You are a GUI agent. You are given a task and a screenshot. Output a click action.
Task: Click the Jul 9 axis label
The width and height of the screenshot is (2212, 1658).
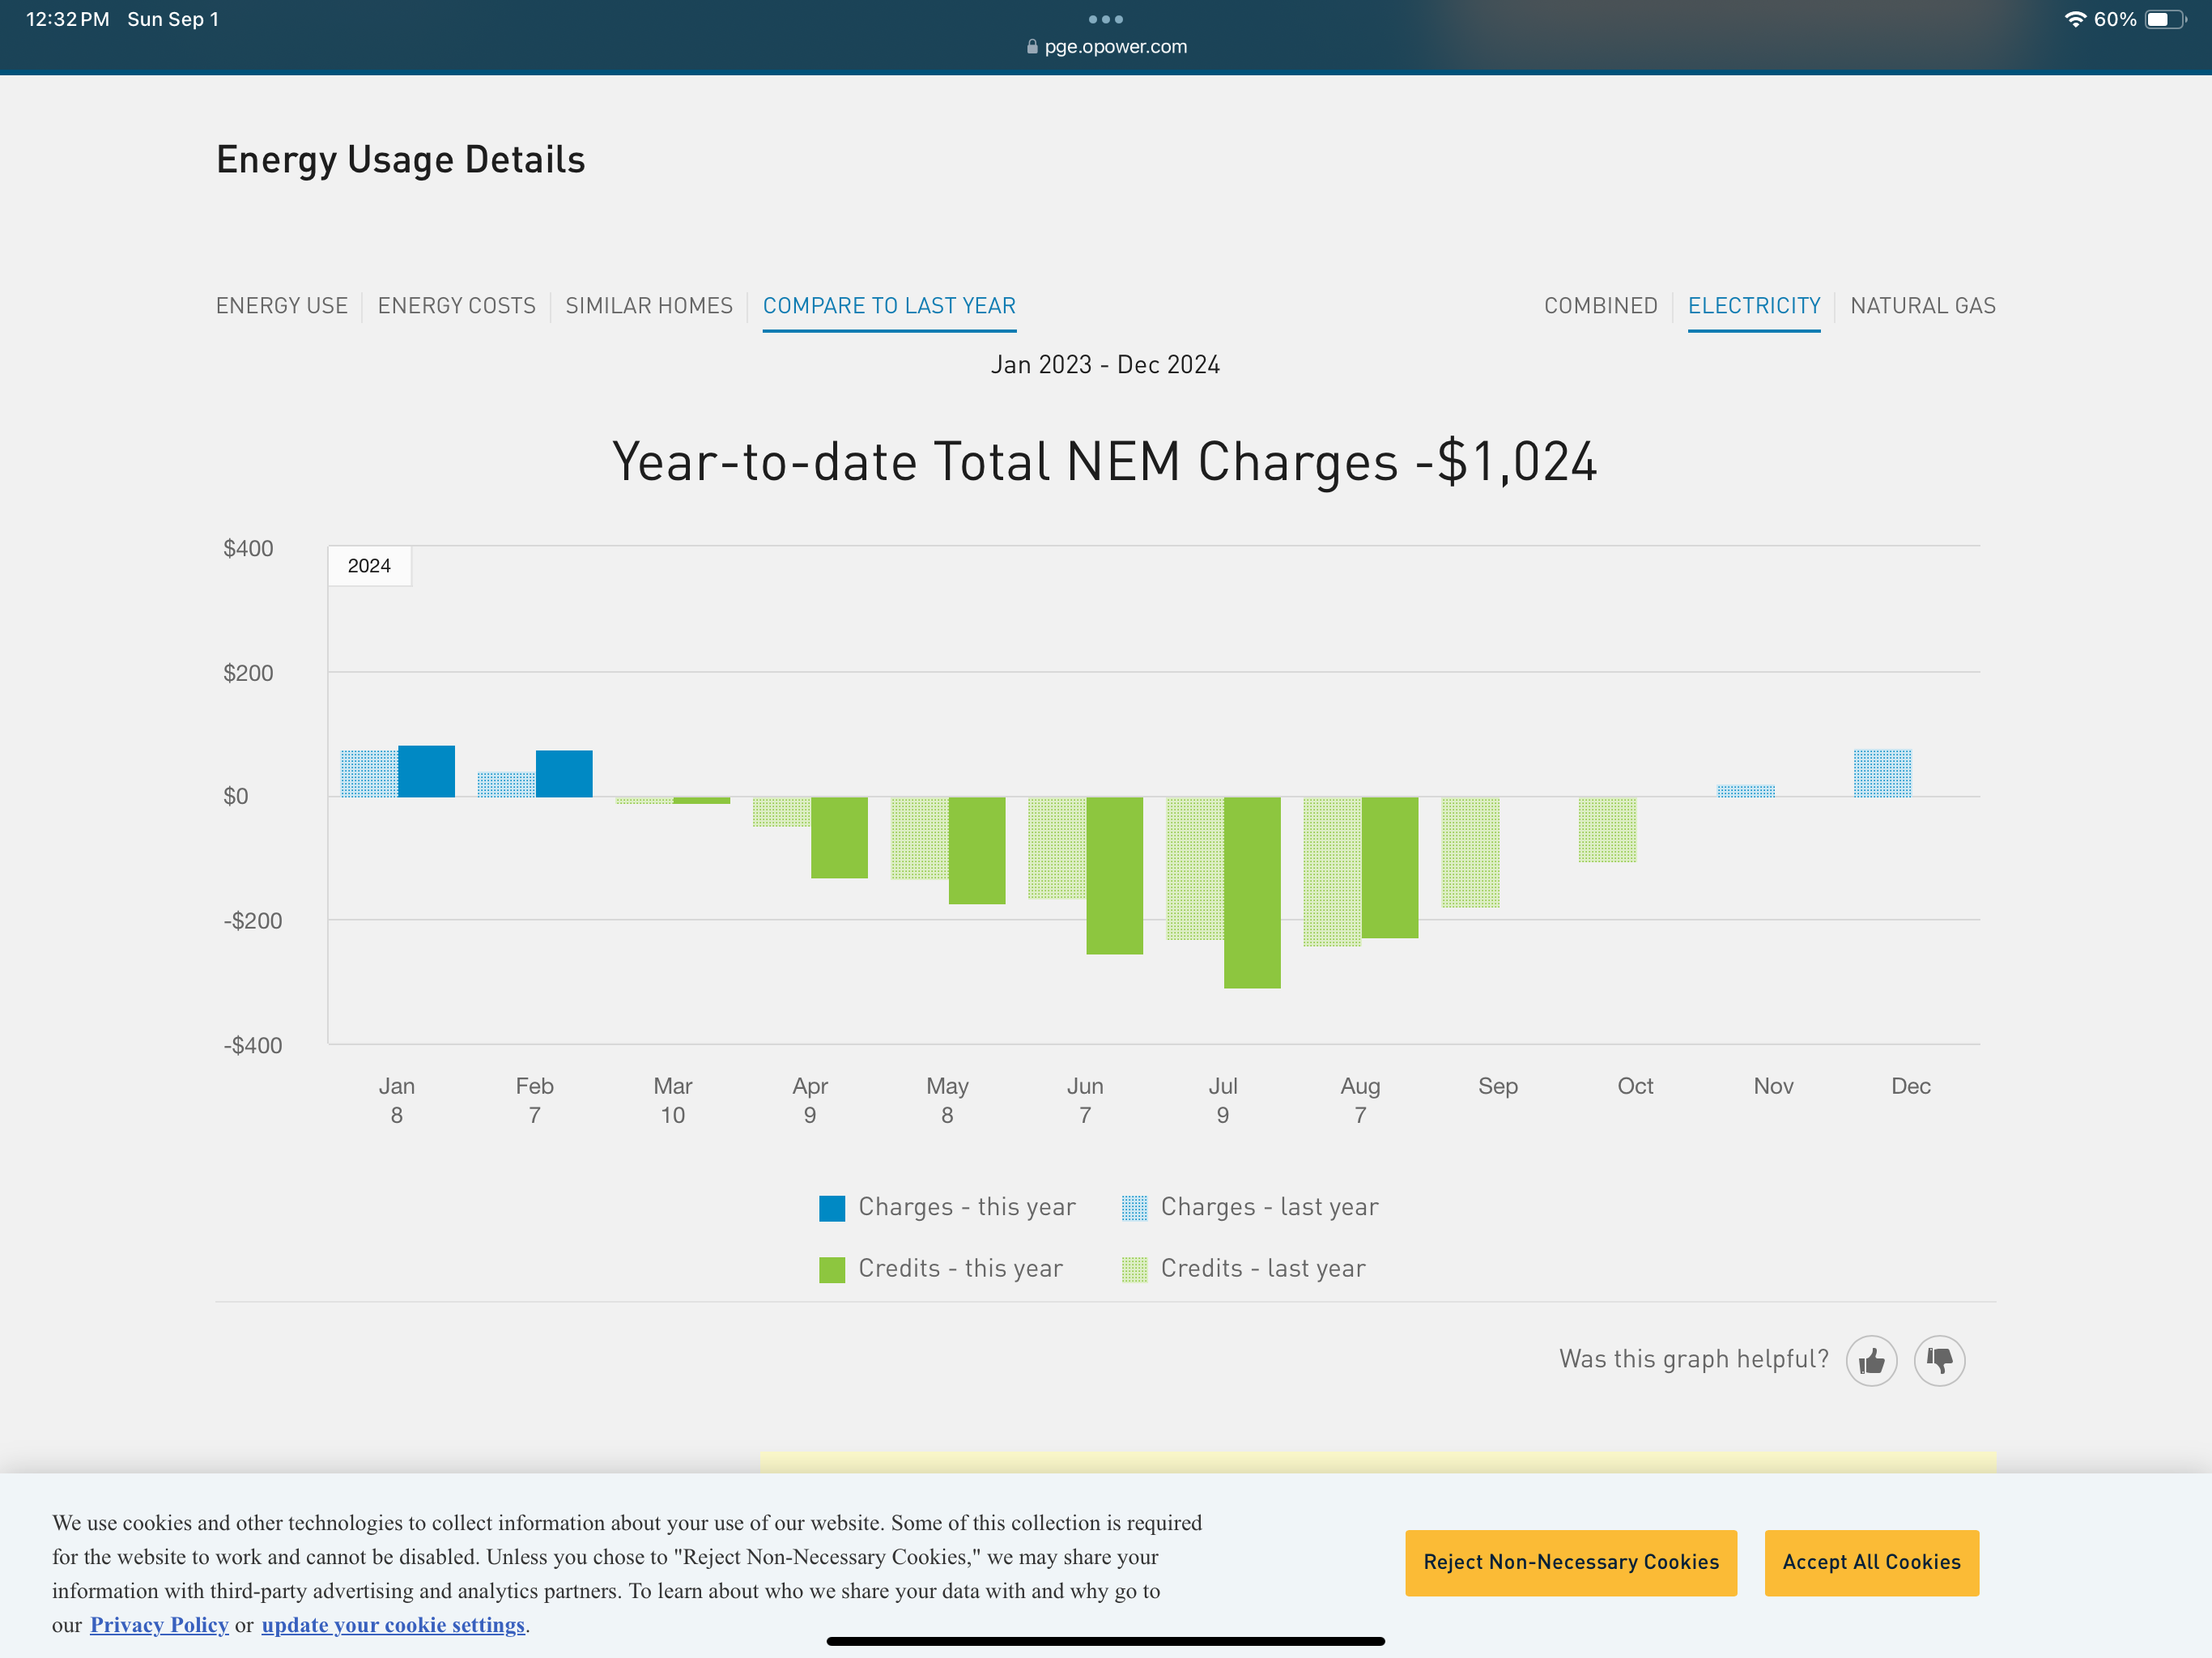tap(1223, 1100)
